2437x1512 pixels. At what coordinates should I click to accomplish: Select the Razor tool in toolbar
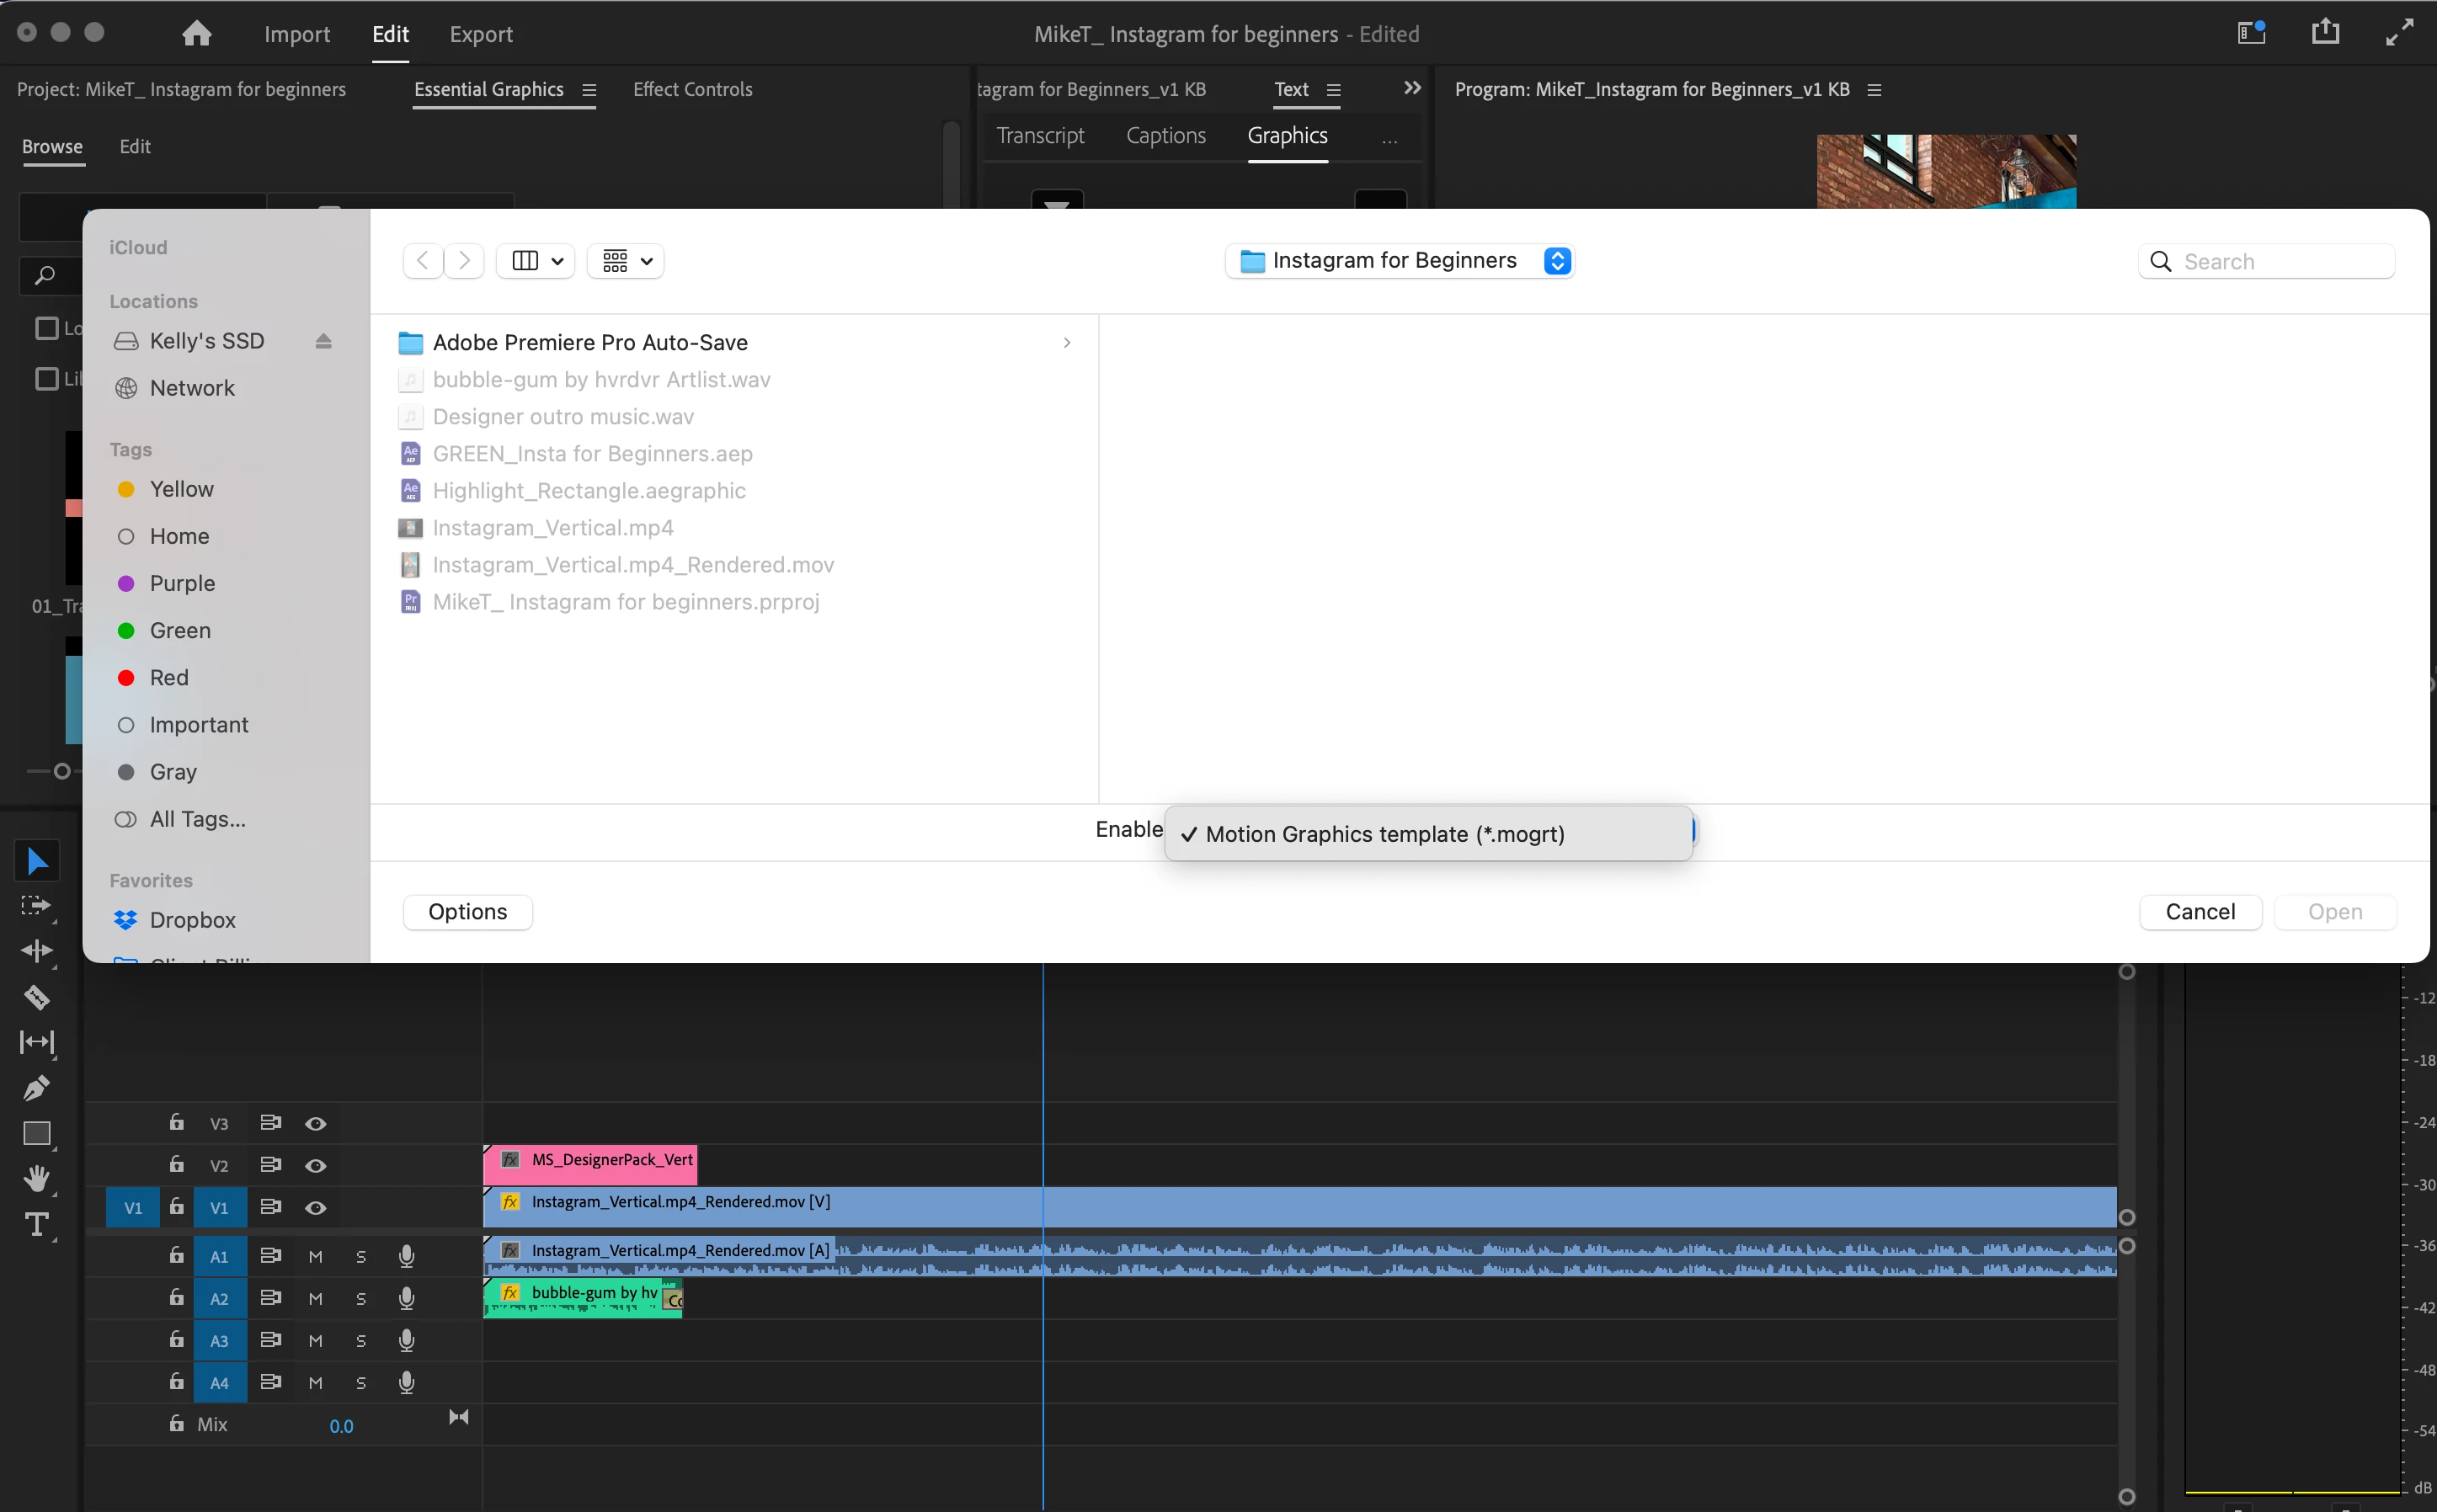point(37,996)
